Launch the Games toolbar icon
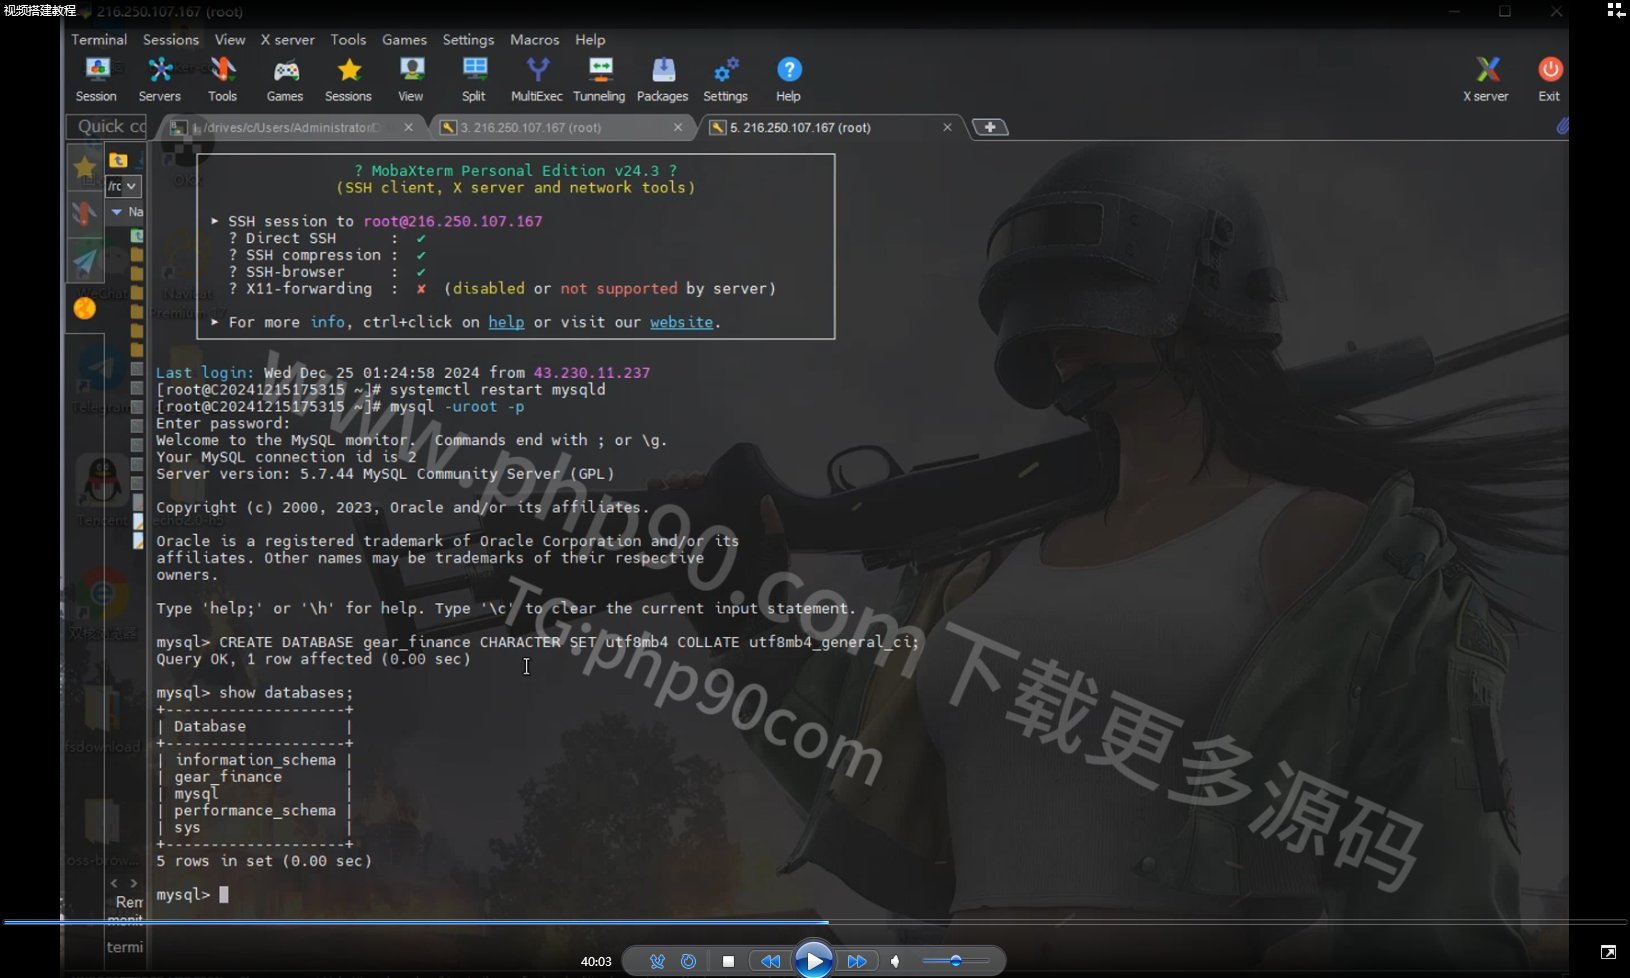This screenshot has width=1630, height=978. tap(285, 79)
